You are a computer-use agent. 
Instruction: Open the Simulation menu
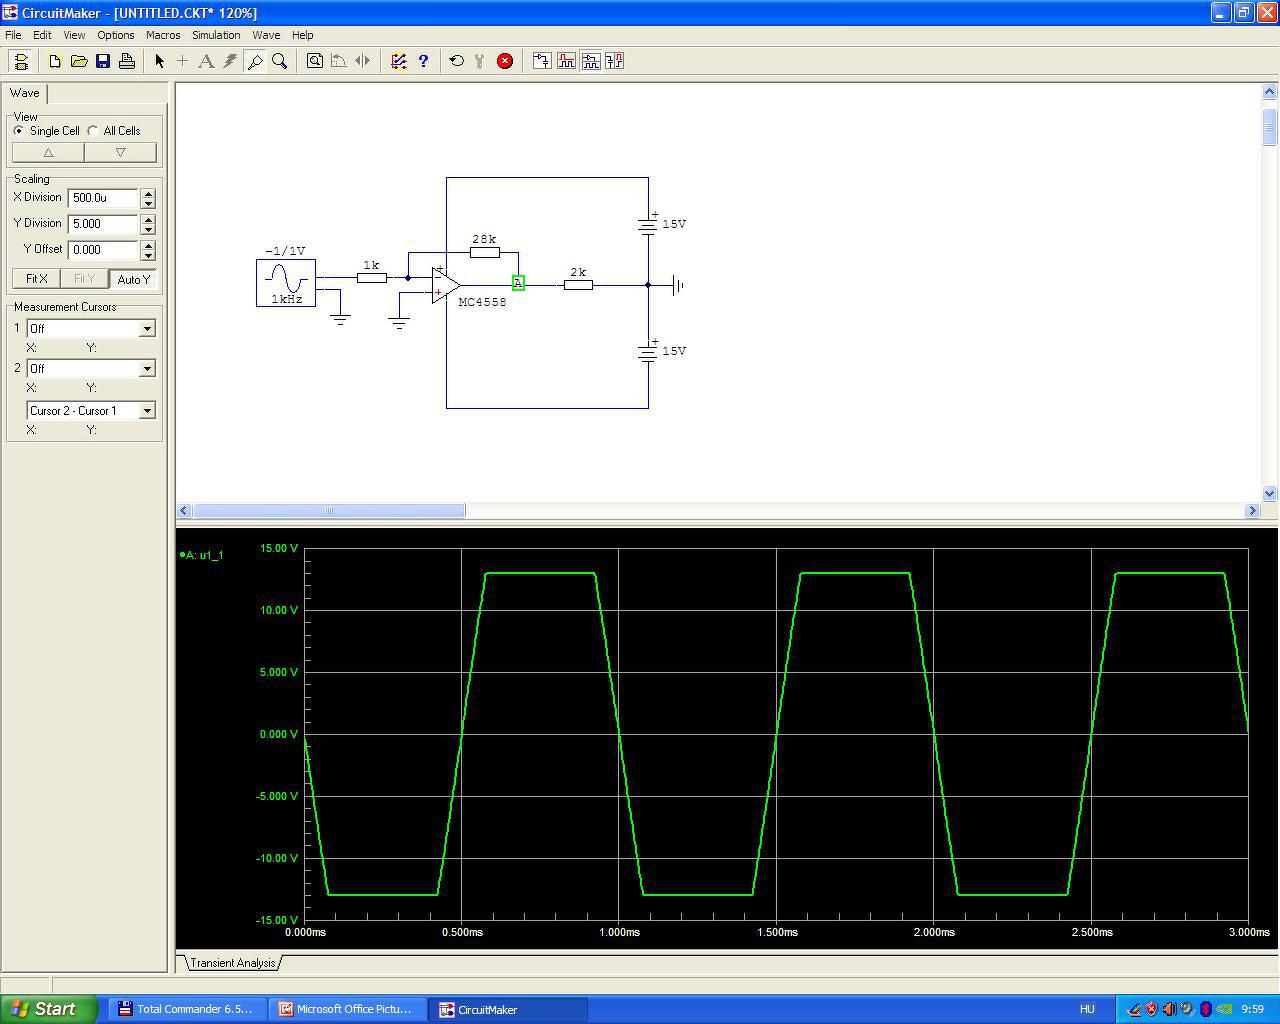point(216,35)
